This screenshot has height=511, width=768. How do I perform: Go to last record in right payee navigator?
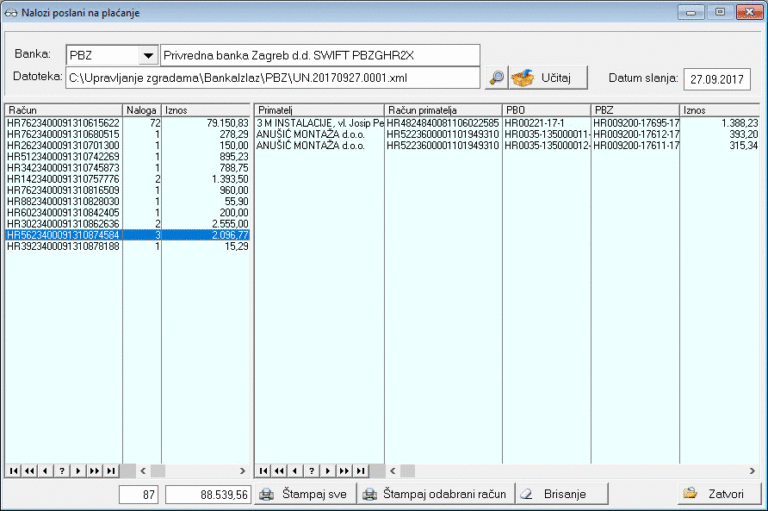(x=361, y=470)
